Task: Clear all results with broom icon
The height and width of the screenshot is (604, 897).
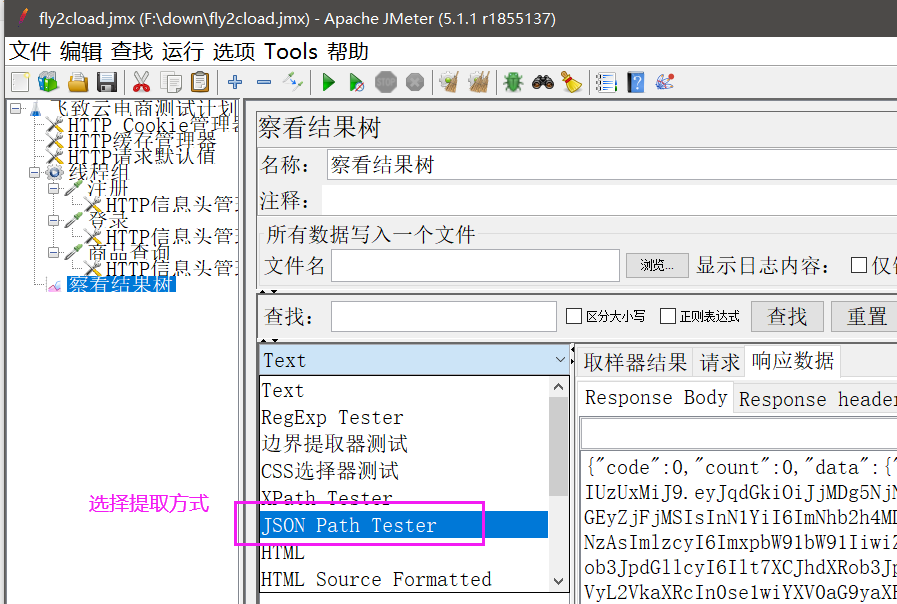Action: point(571,82)
